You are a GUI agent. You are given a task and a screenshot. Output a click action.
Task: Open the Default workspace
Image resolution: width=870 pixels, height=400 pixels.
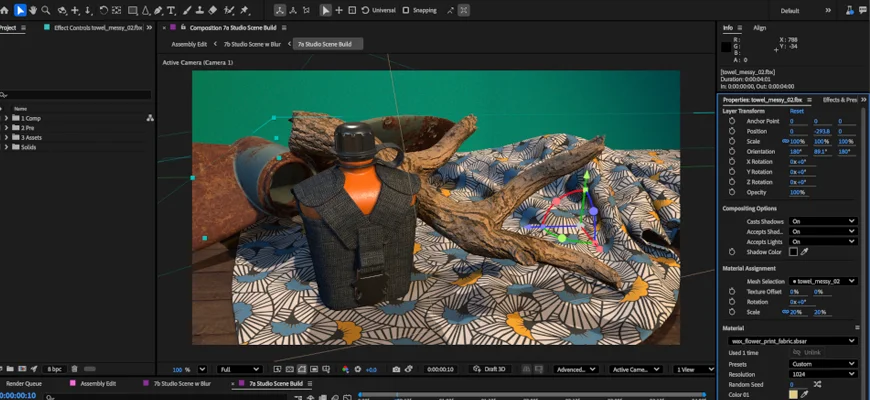(790, 11)
